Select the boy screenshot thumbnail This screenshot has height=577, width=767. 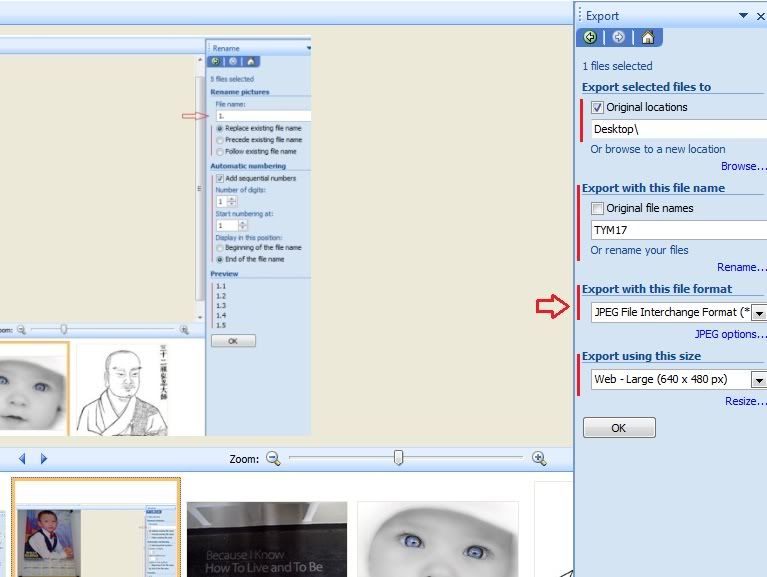click(96, 528)
